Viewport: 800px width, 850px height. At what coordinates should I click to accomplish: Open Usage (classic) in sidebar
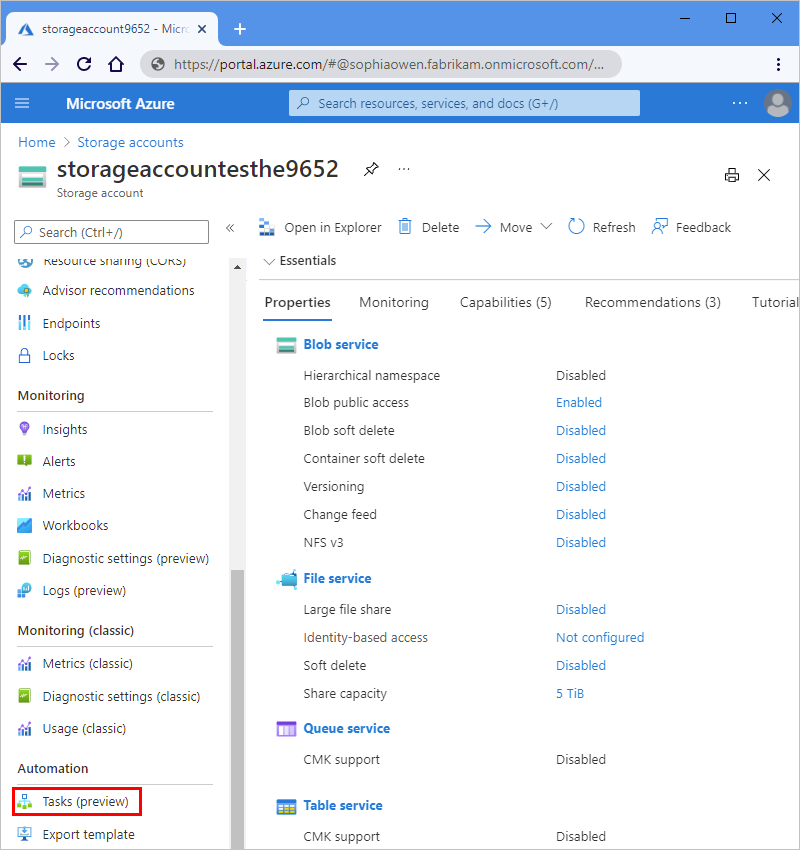(85, 729)
